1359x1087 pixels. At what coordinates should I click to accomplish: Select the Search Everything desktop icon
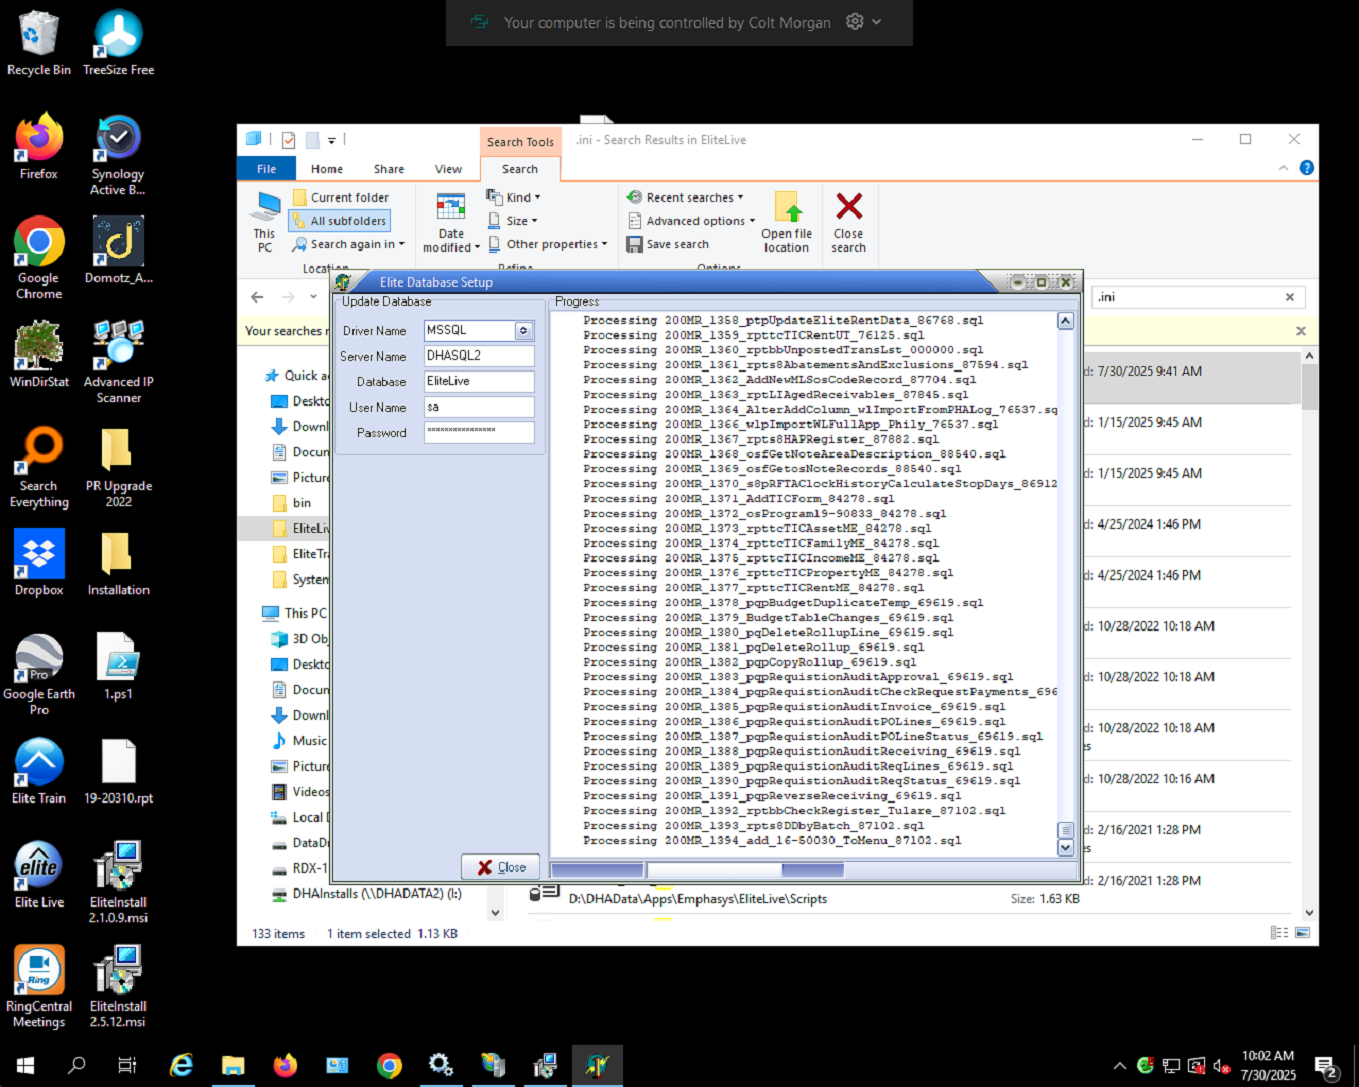[x=39, y=467]
